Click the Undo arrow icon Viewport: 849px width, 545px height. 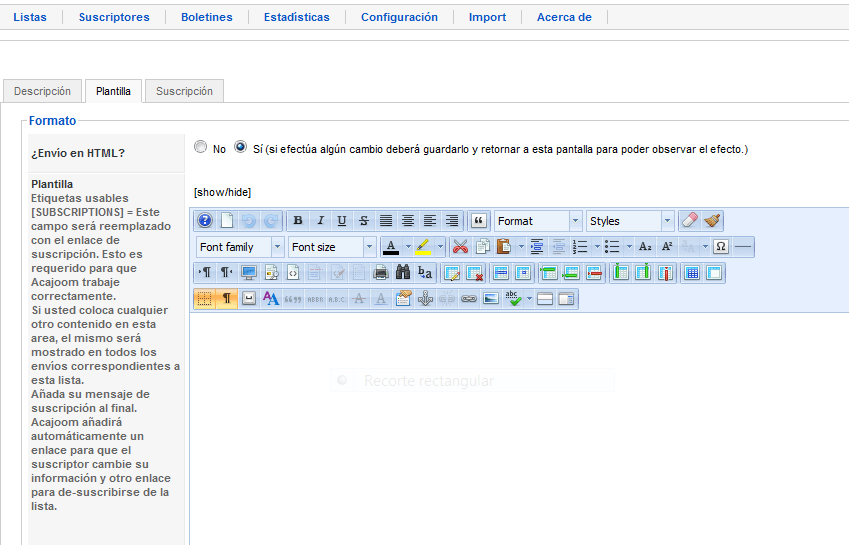click(x=249, y=221)
